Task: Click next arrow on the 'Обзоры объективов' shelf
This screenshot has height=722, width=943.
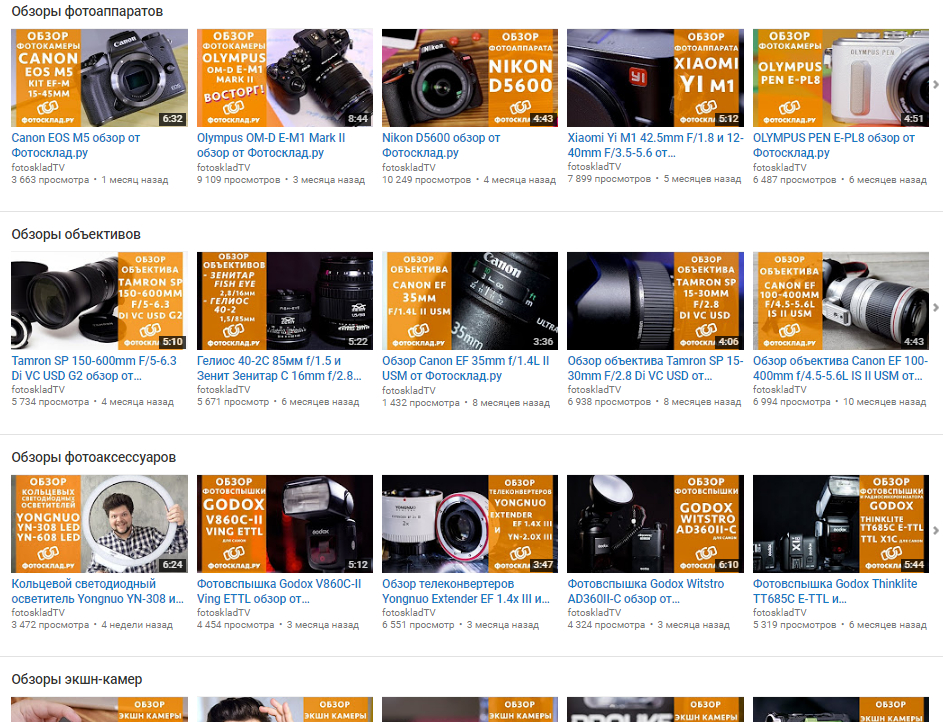Action: point(935,308)
